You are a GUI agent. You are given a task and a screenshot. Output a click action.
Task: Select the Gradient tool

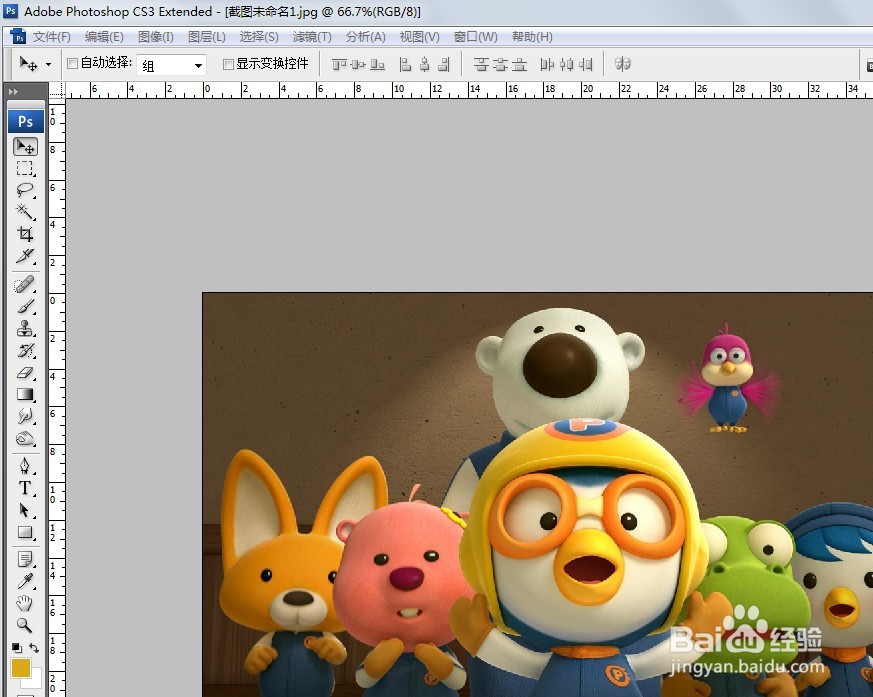click(26, 394)
